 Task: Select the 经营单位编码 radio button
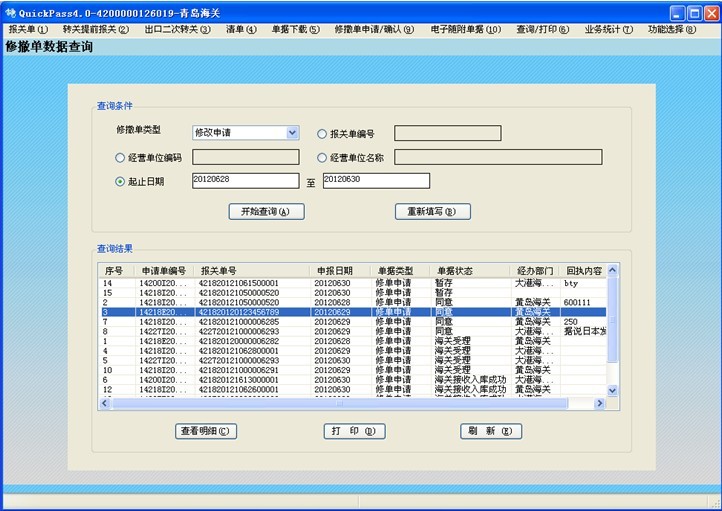121,158
